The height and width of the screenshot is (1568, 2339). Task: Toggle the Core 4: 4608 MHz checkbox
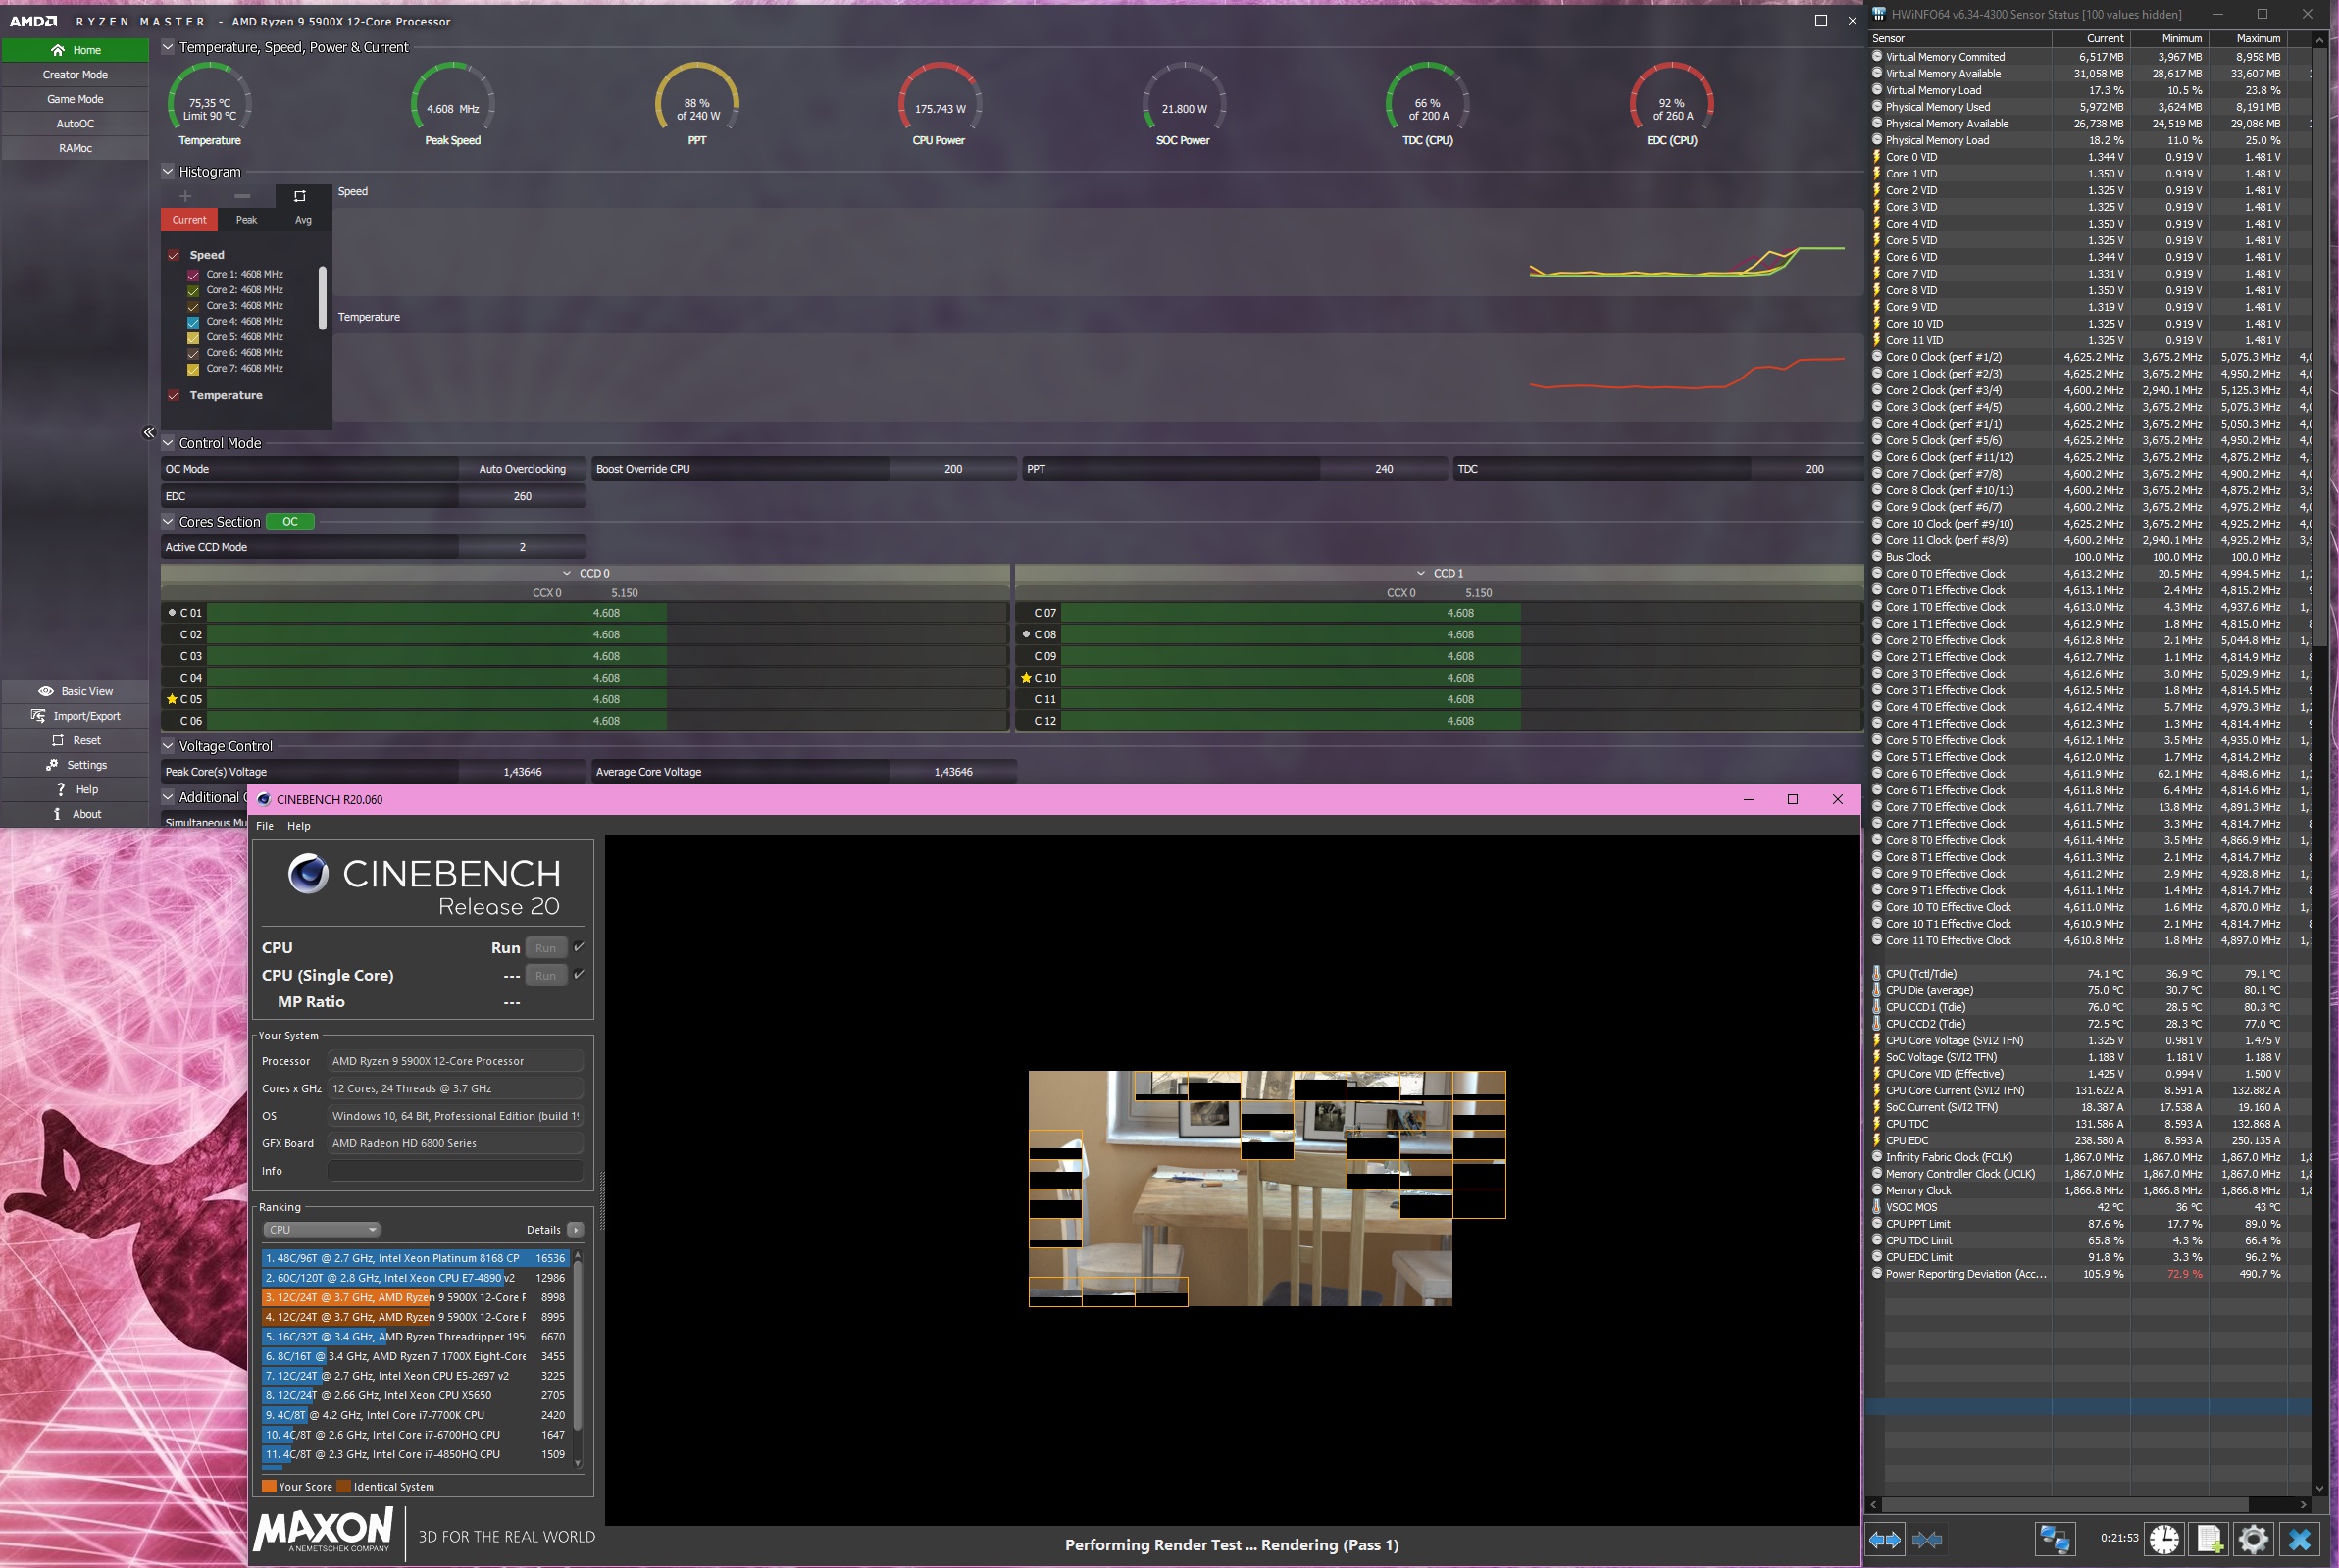pos(193,322)
